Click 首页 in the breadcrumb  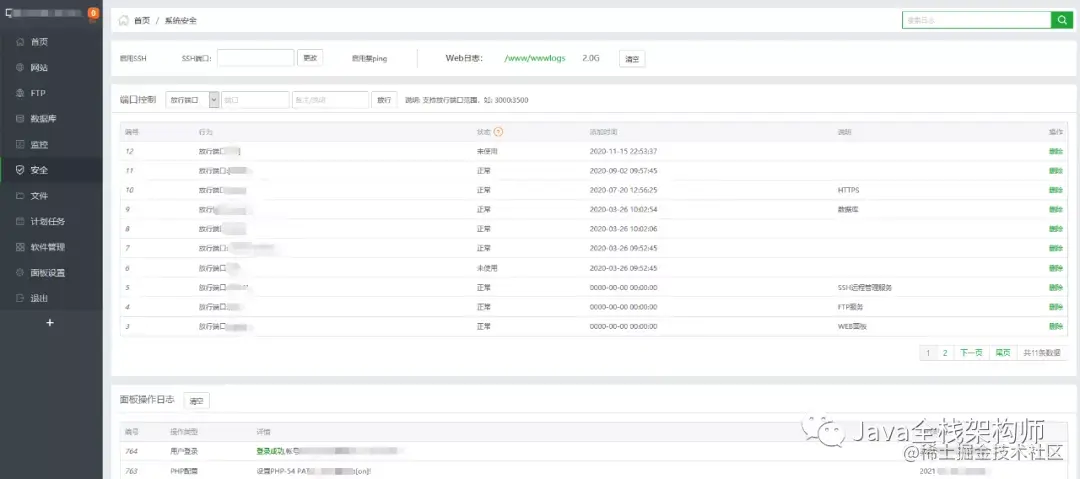[x=142, y=21]
